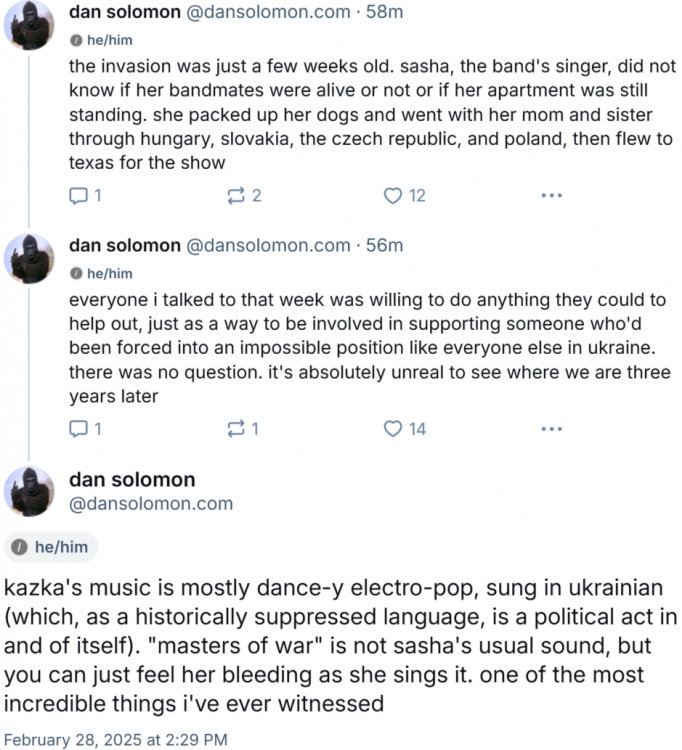
Task: Click the 58m timestamp link
Action: 386,13
